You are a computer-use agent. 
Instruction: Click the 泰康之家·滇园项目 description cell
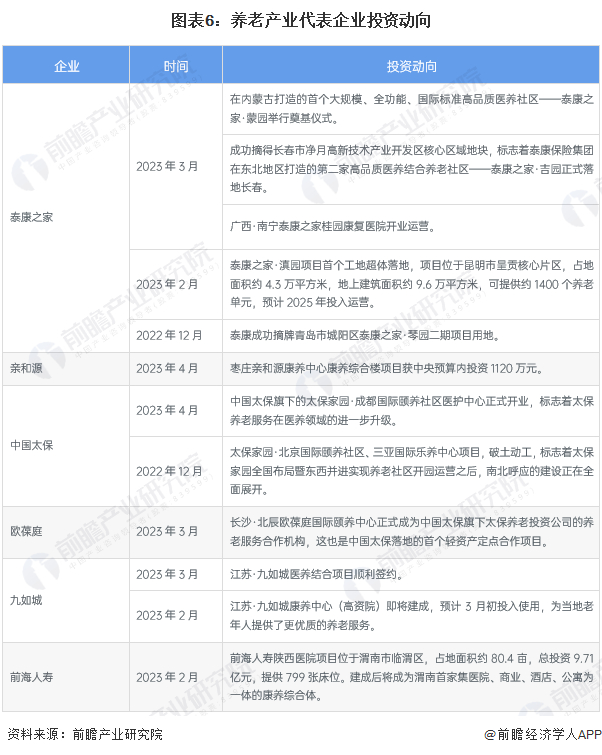[x=411, y=284]
